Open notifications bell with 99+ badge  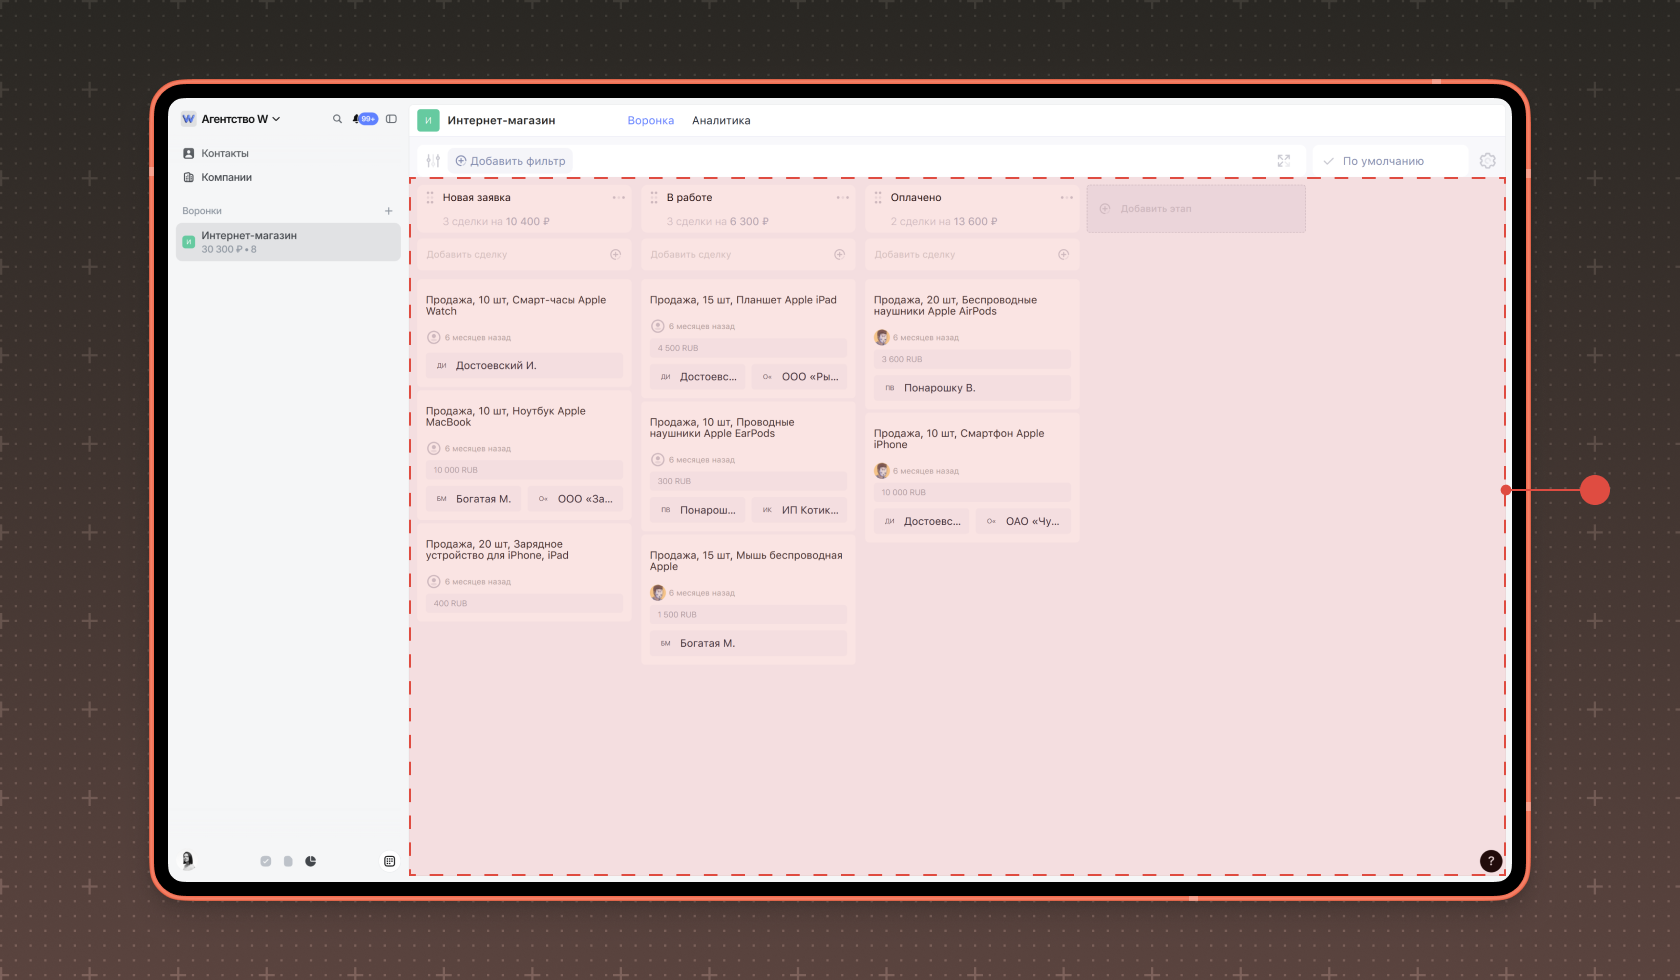pos(365,119)
